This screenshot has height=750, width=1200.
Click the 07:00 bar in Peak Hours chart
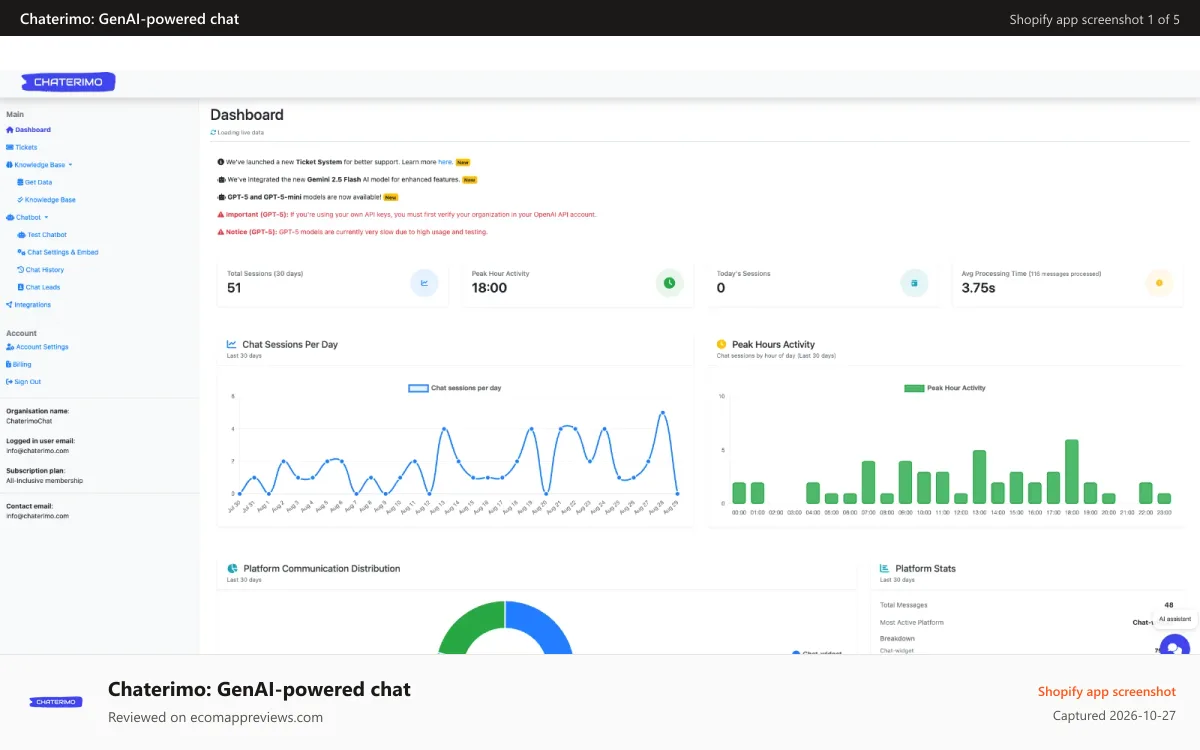[868, 482]
